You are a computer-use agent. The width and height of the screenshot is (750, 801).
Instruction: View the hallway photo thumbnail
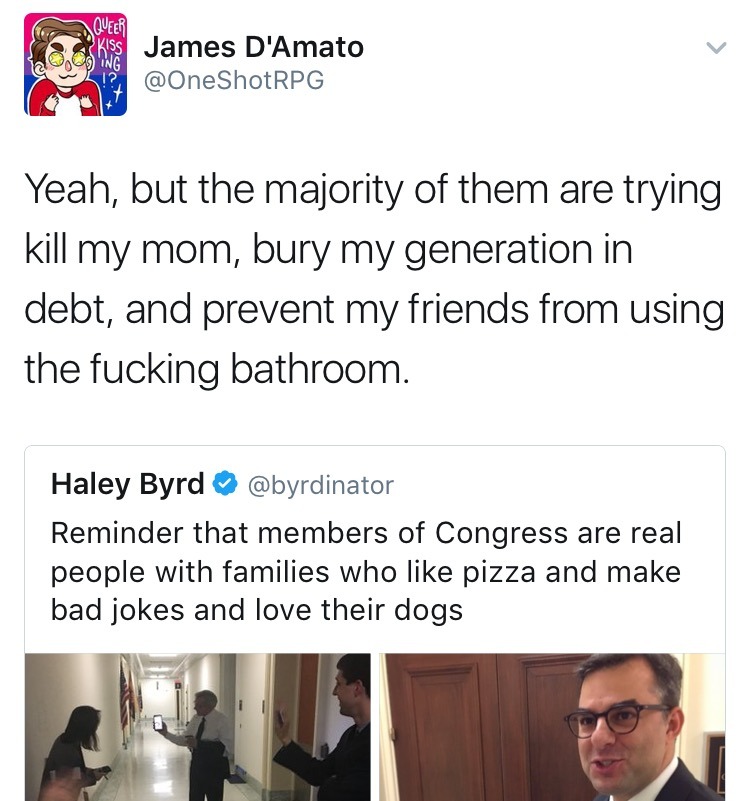(197, 727)
